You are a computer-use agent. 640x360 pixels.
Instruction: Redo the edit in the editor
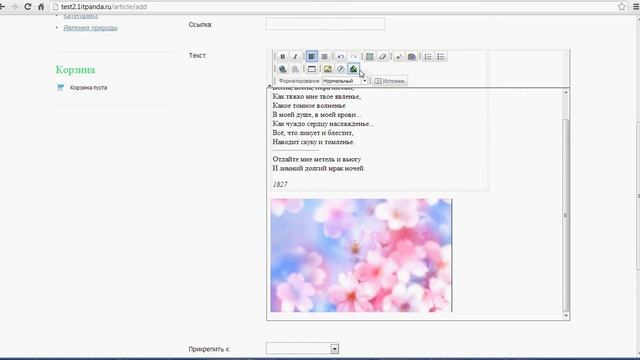pyautogui.click(x=353, y=56)
